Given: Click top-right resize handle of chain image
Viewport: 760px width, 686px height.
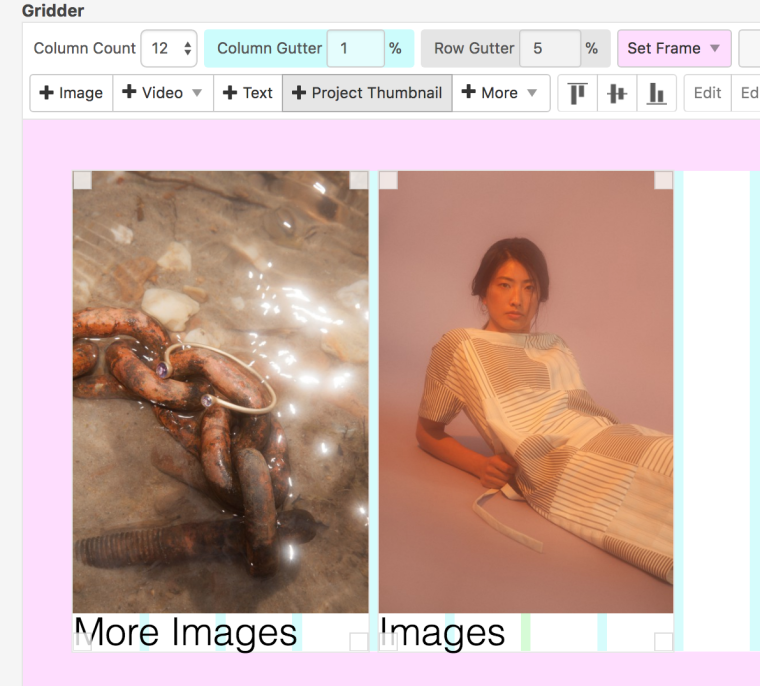Looking at the screenshot, I should pos(358,180).
